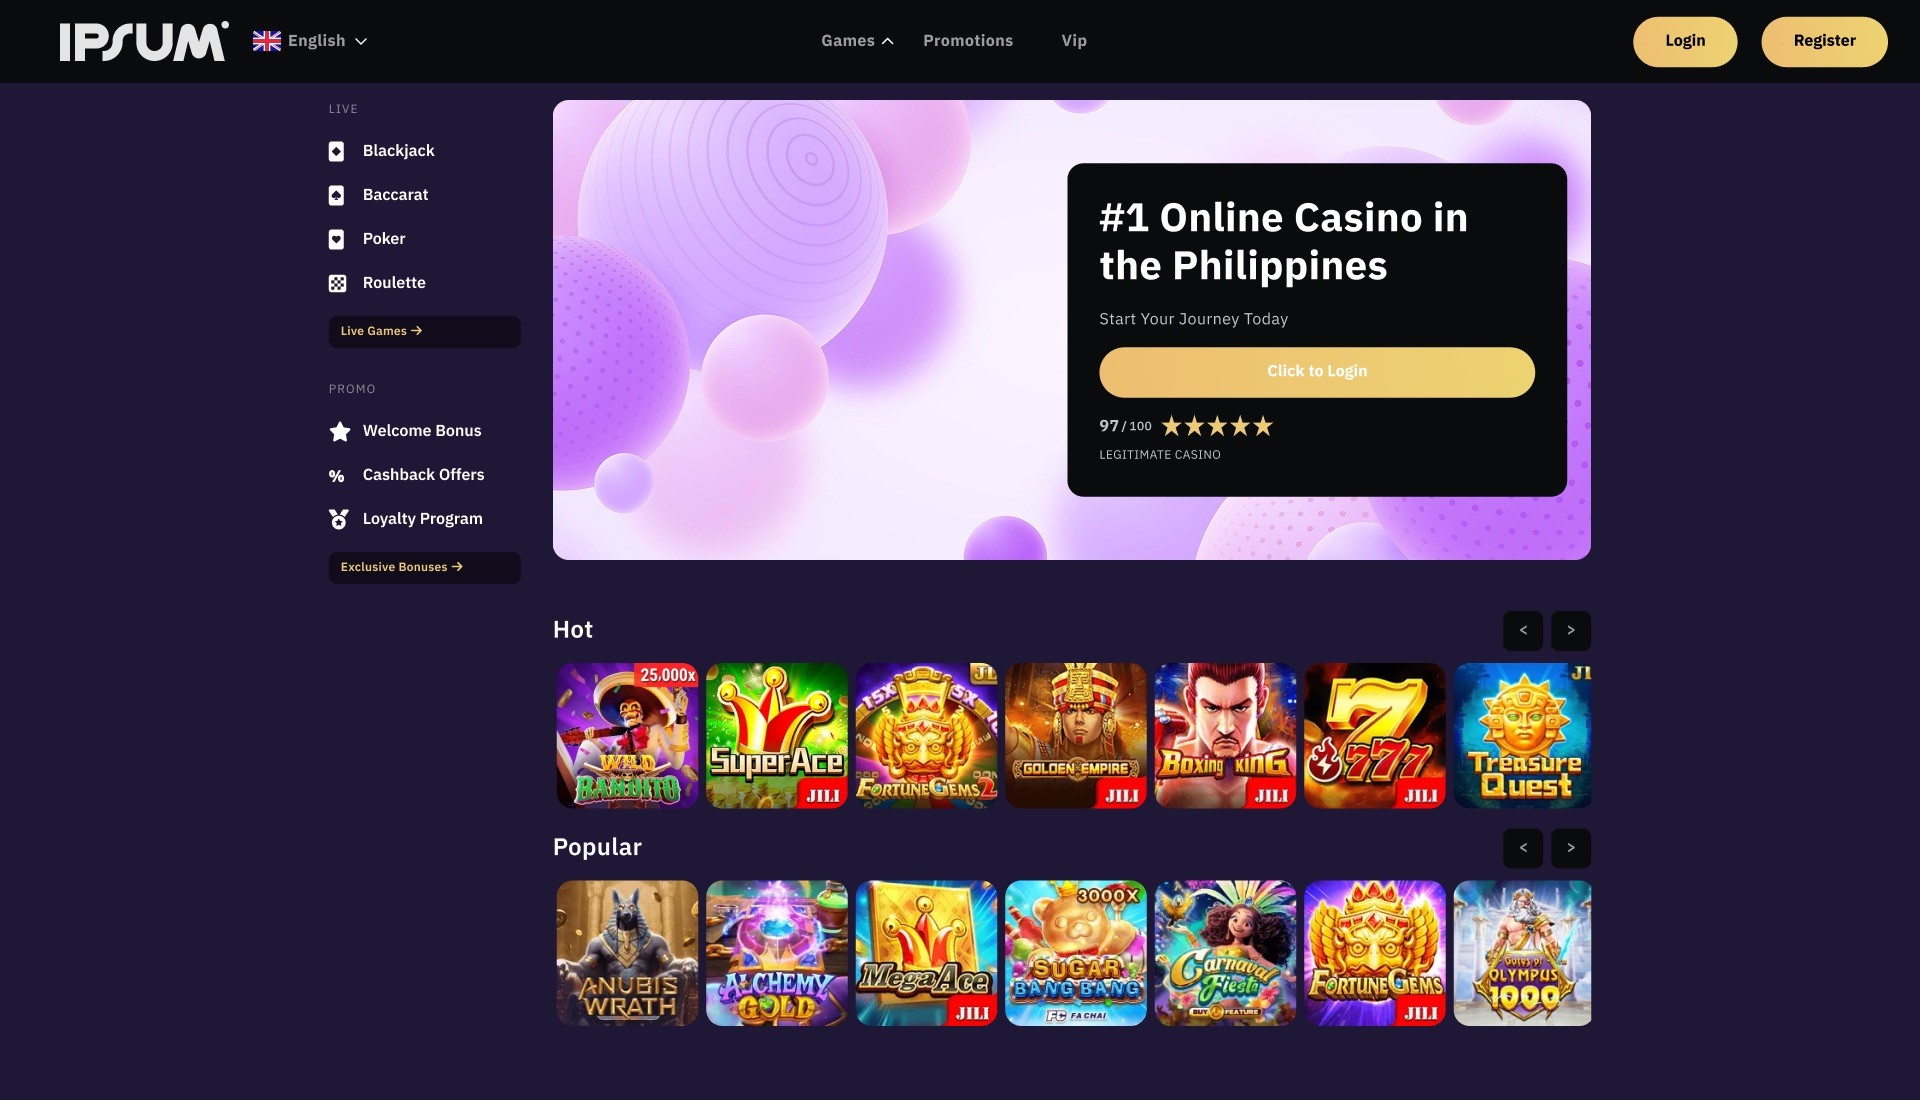This screenshot has height=1100, width=1920.
Task: Click the Welcome Bonus star icon
Action: pyautogui.click(x=340, y=431)
